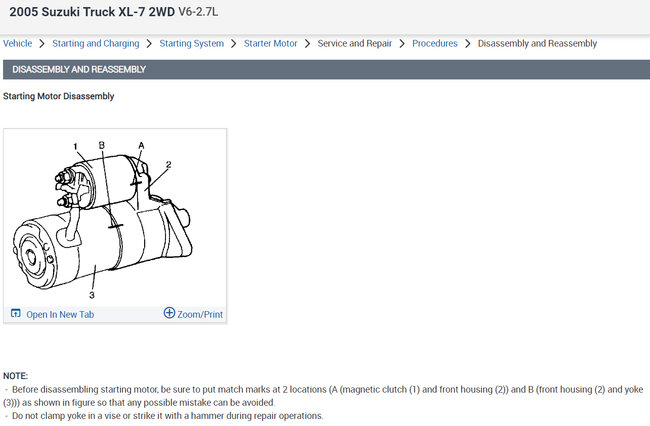Click chevron after Service and Repair

pyautogui.click(x=402, y=44)
